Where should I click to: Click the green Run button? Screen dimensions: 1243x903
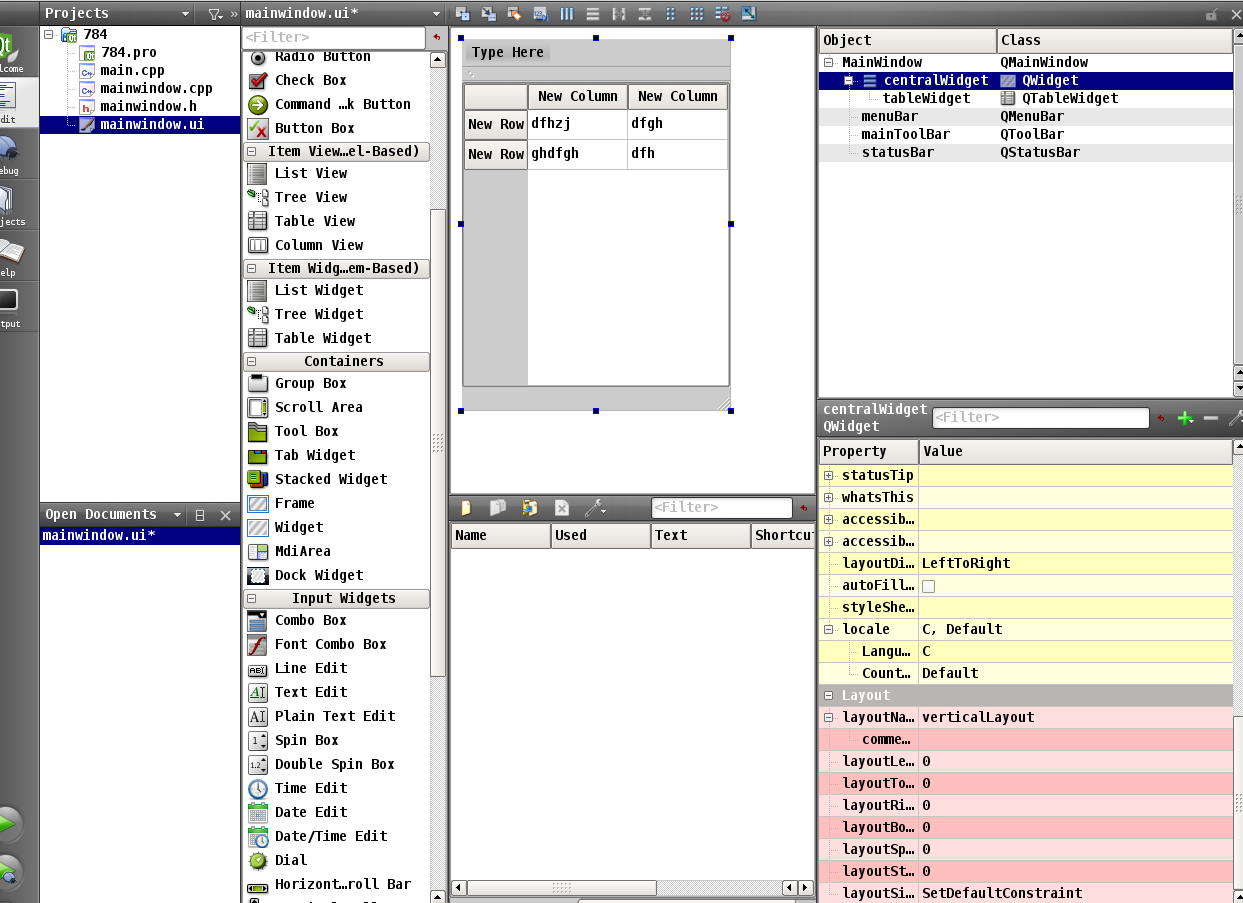coord(9,824)
